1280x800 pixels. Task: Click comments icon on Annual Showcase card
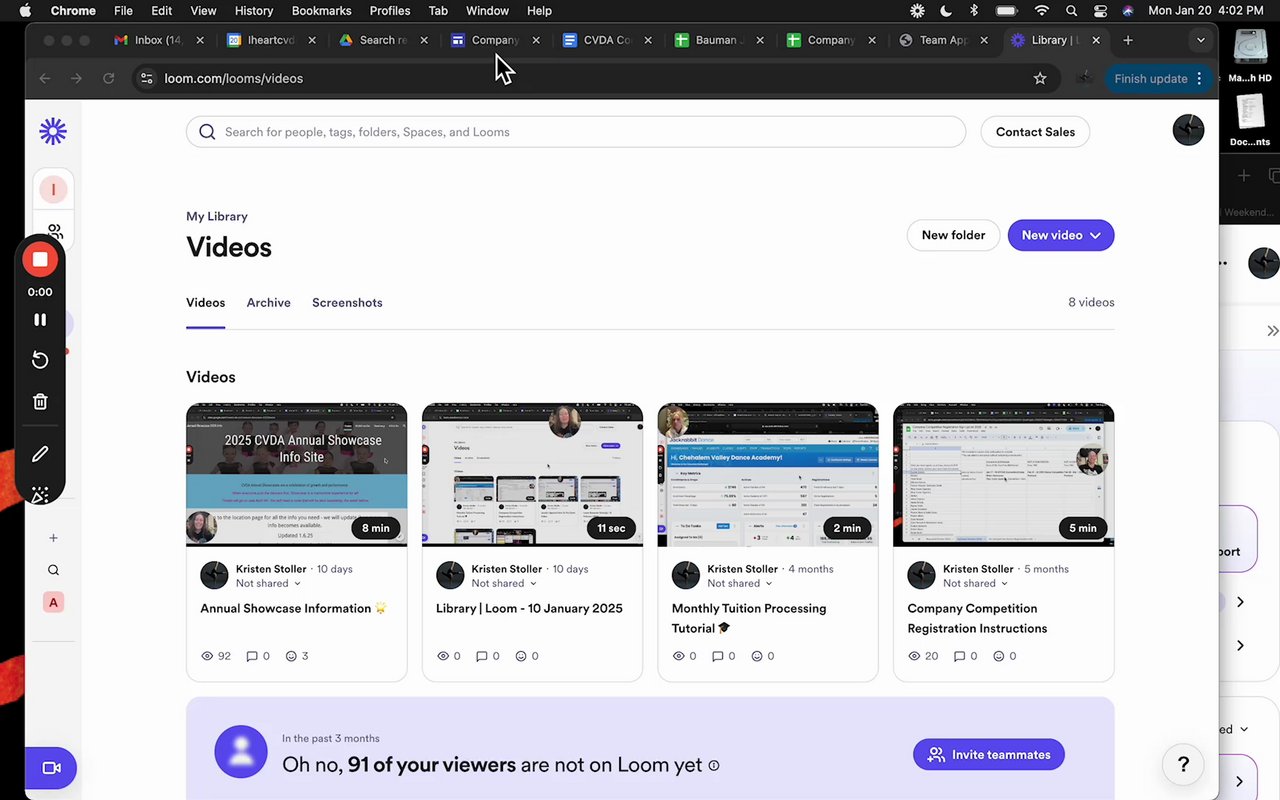pos(253,656)
